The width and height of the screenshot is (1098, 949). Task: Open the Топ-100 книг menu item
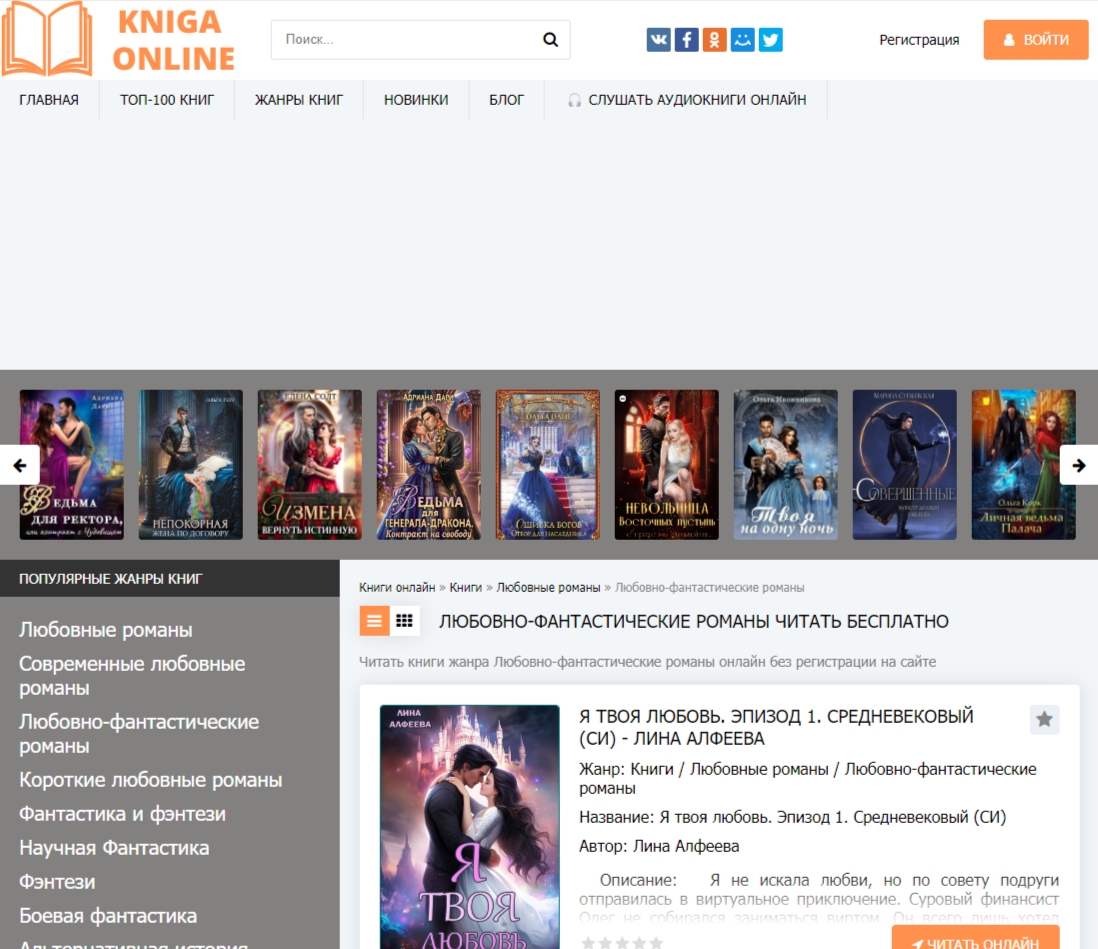[167, 100]
